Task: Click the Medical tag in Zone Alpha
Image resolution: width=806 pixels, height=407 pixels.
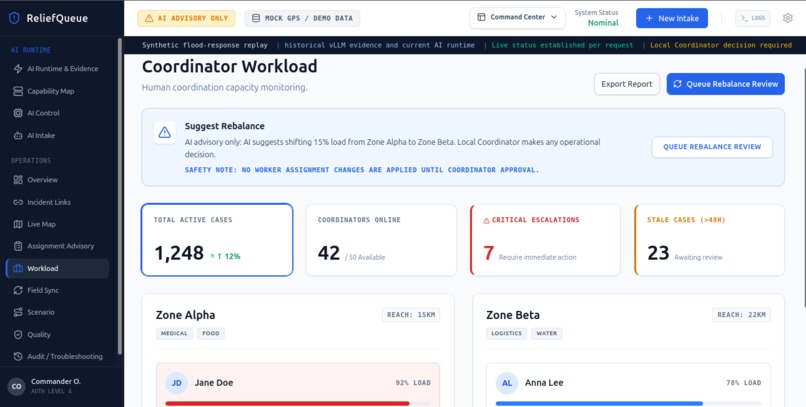Action: click(x=174, y=334)
